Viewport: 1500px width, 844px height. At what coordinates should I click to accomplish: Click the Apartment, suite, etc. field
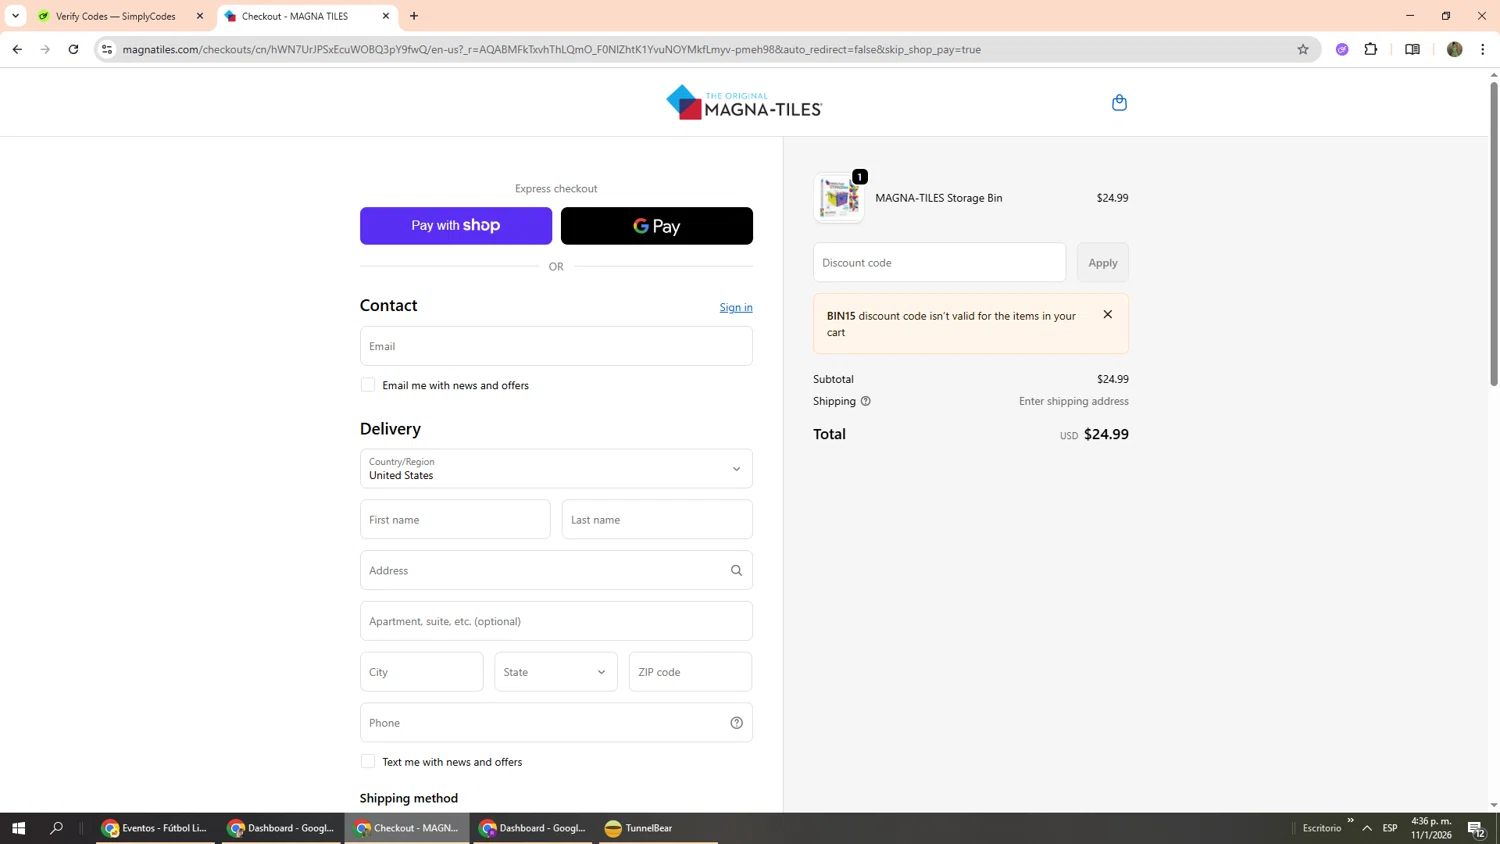556,621
